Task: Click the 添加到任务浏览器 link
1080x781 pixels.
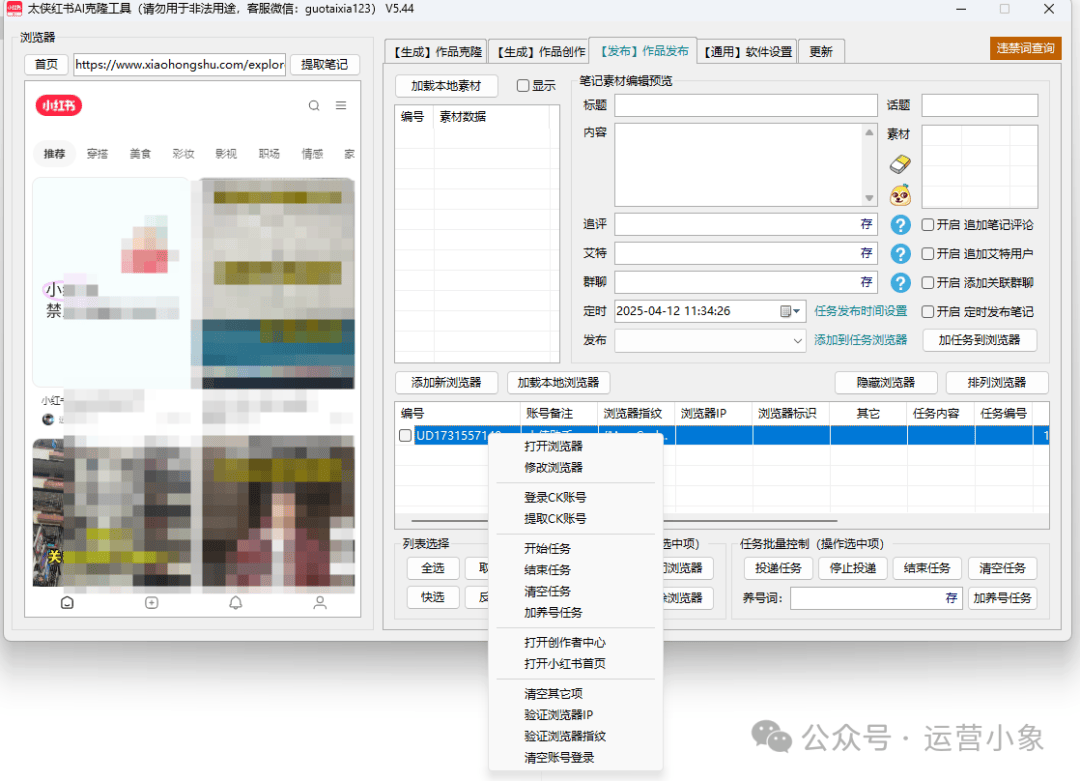Action: (x=860, y=340)
